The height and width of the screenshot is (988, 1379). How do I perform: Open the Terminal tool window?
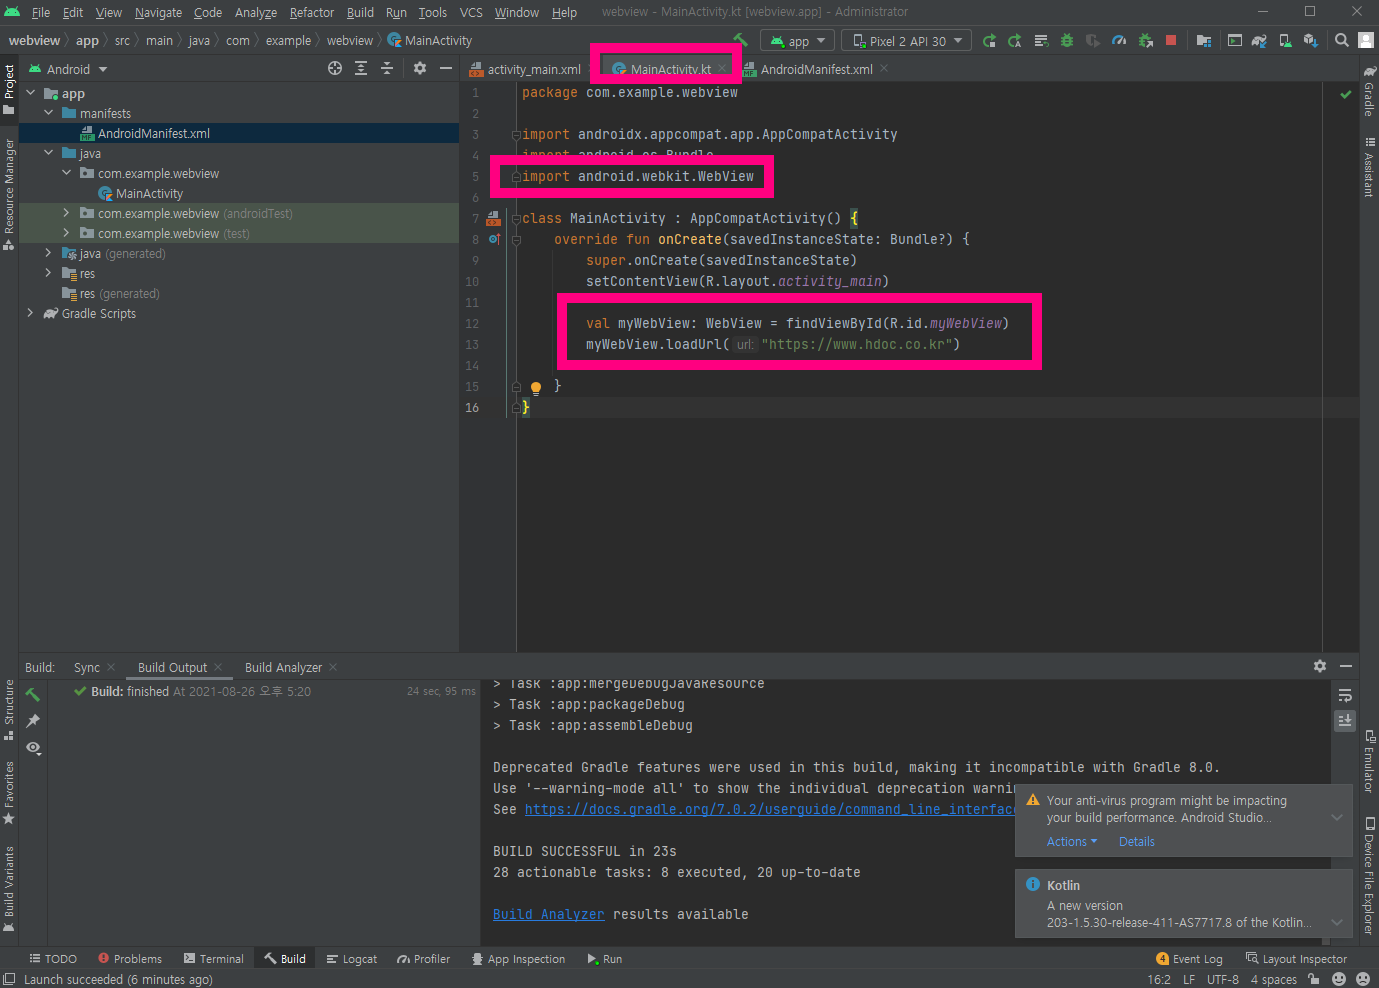[213, 959]
